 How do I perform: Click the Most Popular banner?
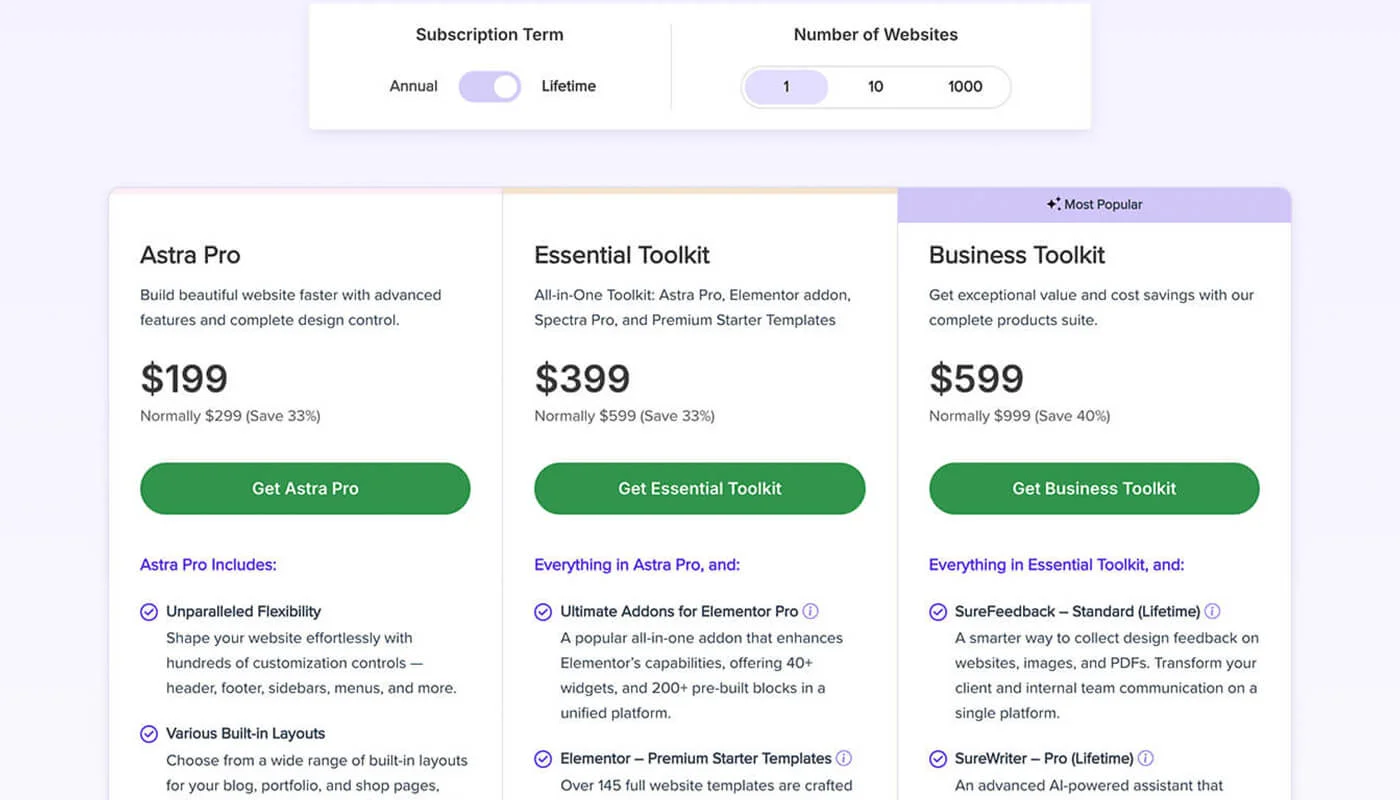[1094, 204]
